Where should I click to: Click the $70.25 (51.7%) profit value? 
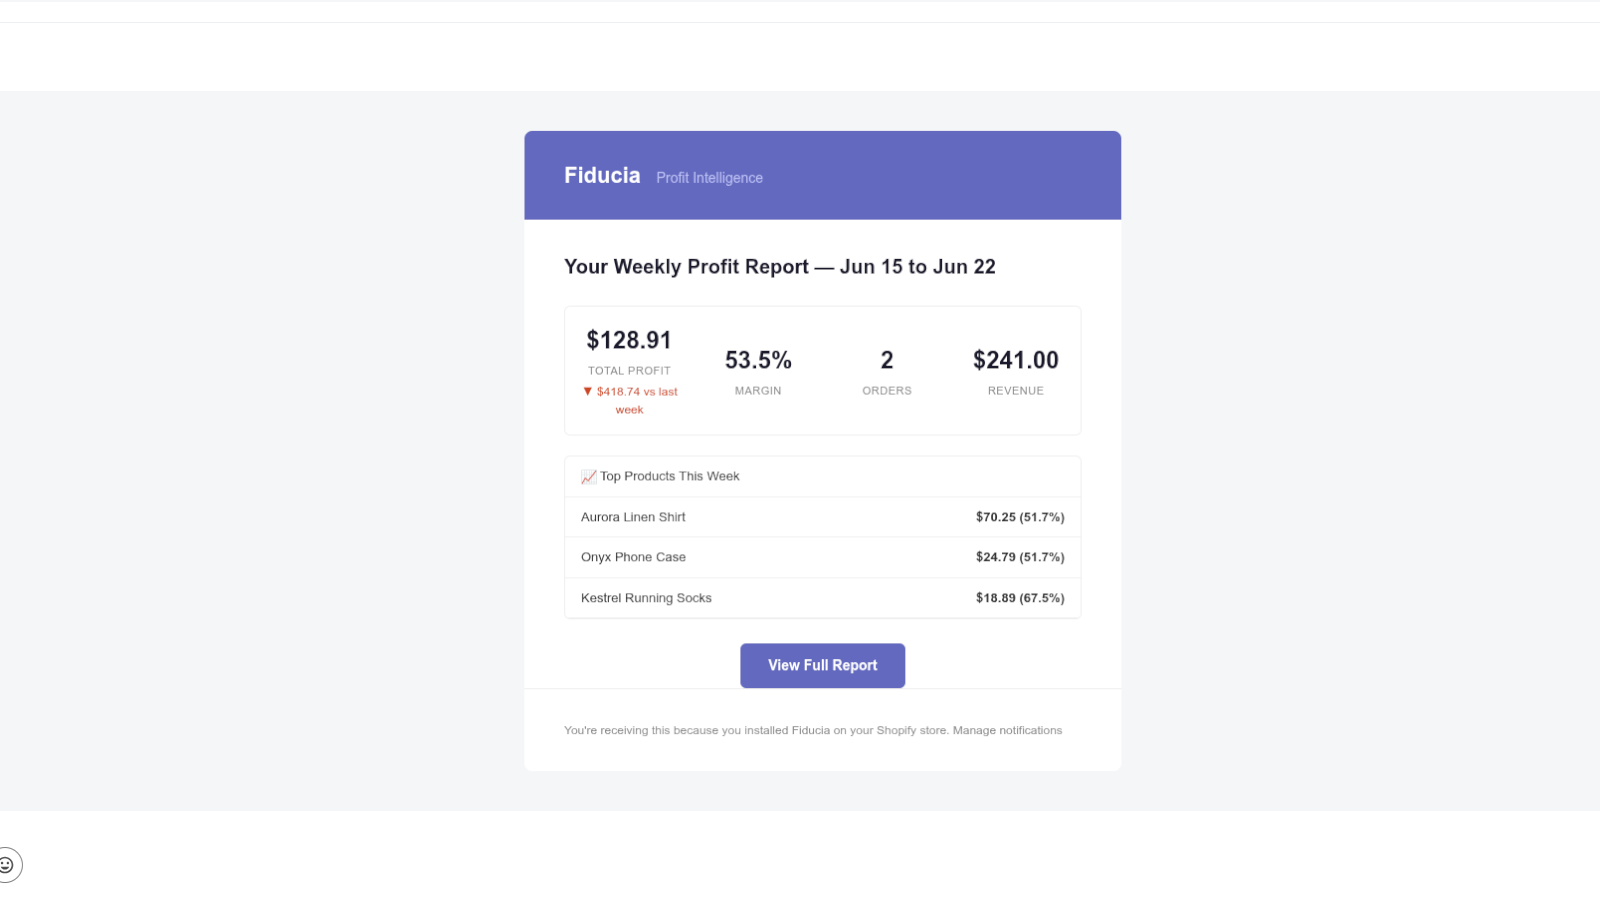1020,517
